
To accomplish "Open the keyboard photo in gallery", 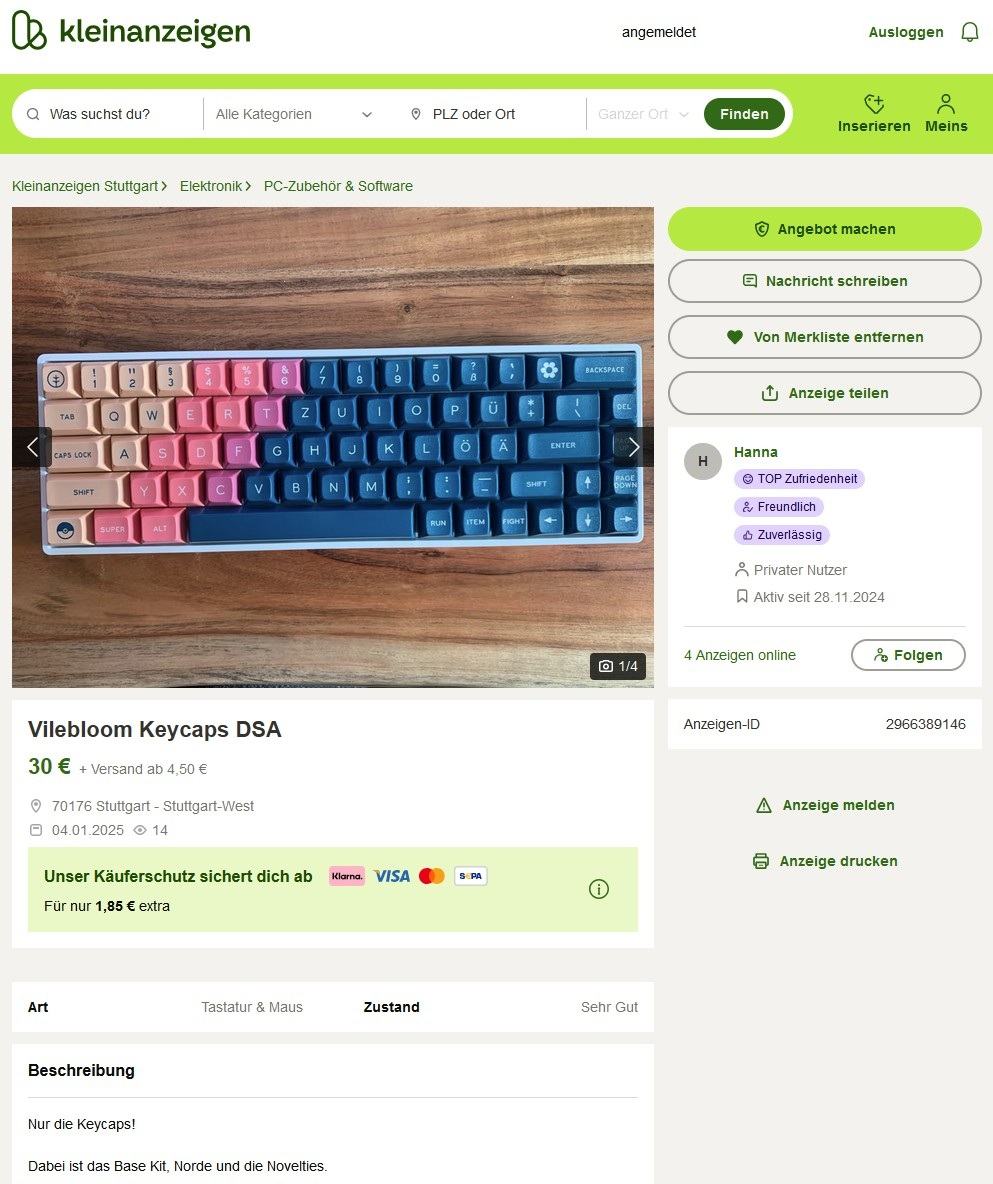I will (333, 447).
